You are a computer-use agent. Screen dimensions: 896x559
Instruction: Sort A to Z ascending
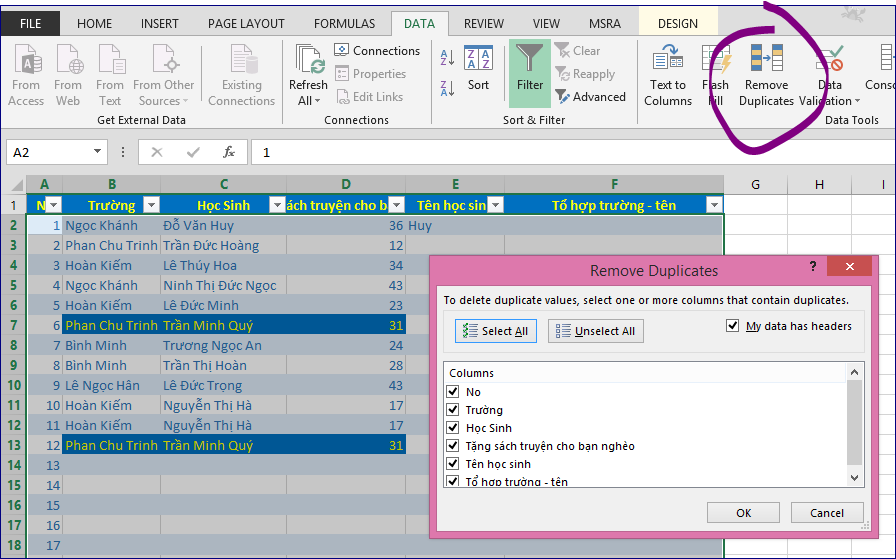[447, 58]
